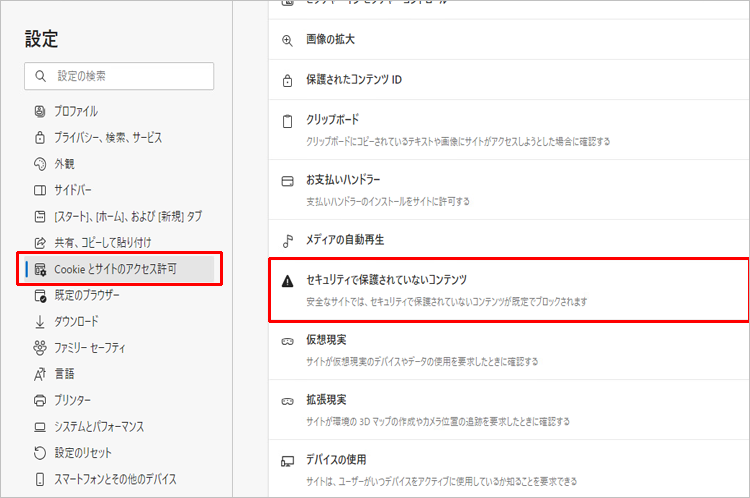Click the download arrow icon for ダウンロード

(40, 321)
